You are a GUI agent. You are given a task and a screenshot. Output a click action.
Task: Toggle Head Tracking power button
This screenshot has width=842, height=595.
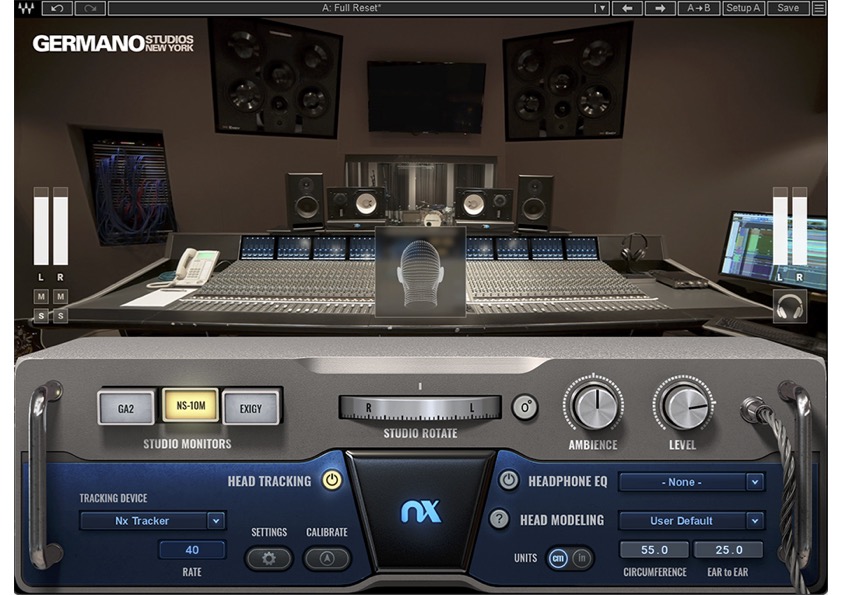tap(332, 480)
